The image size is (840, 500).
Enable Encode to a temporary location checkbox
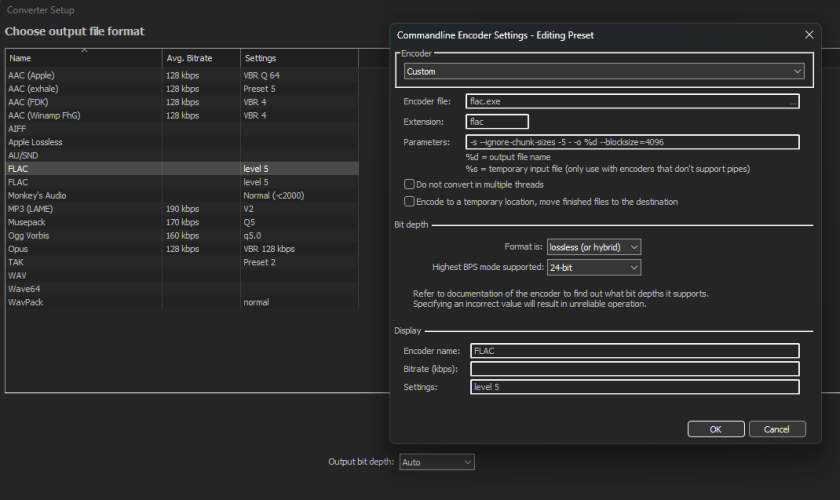click(409, 202)
